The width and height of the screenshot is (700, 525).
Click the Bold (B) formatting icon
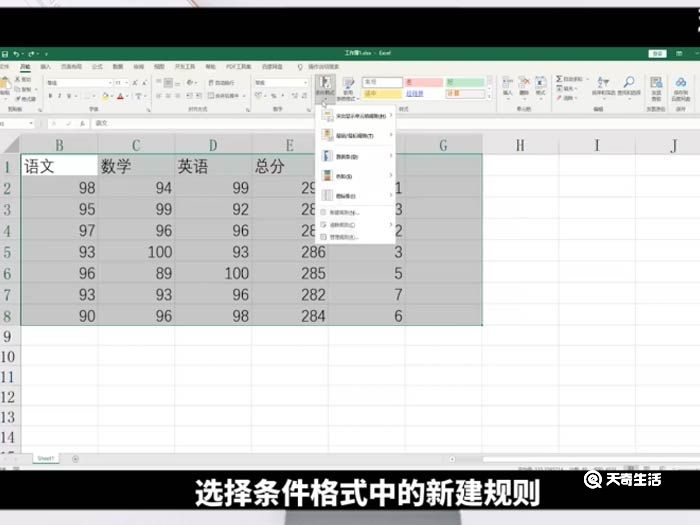coord(50,96)
